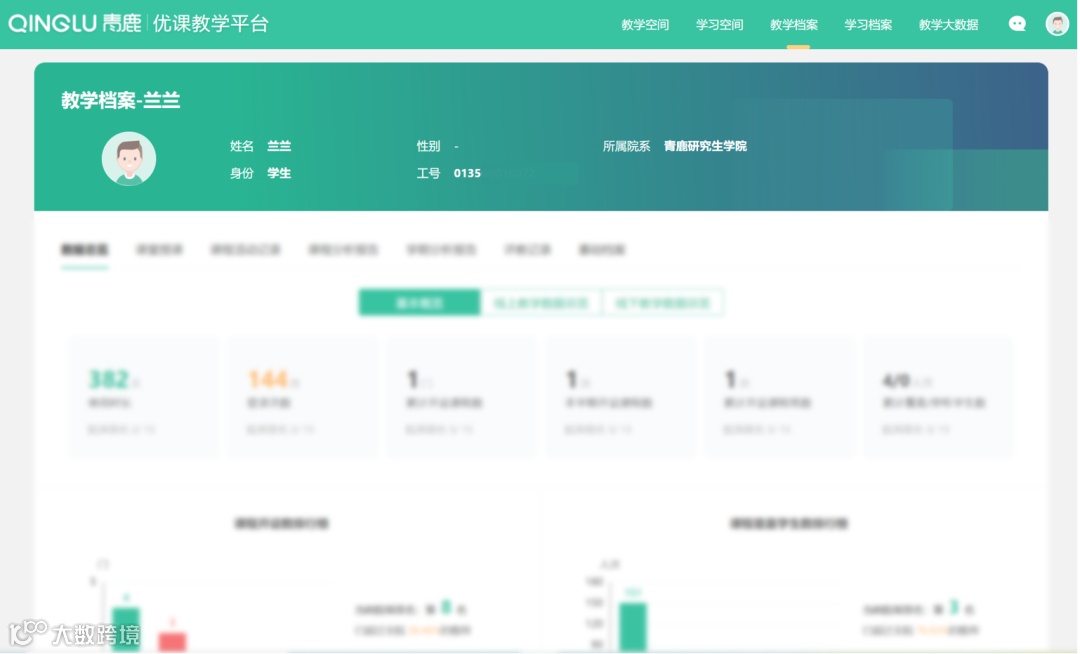Image resolution: width=1080 pixels, height=654 pixels.
Task: Click the red bar in the left chart
Action: click(x=172, y=642)
